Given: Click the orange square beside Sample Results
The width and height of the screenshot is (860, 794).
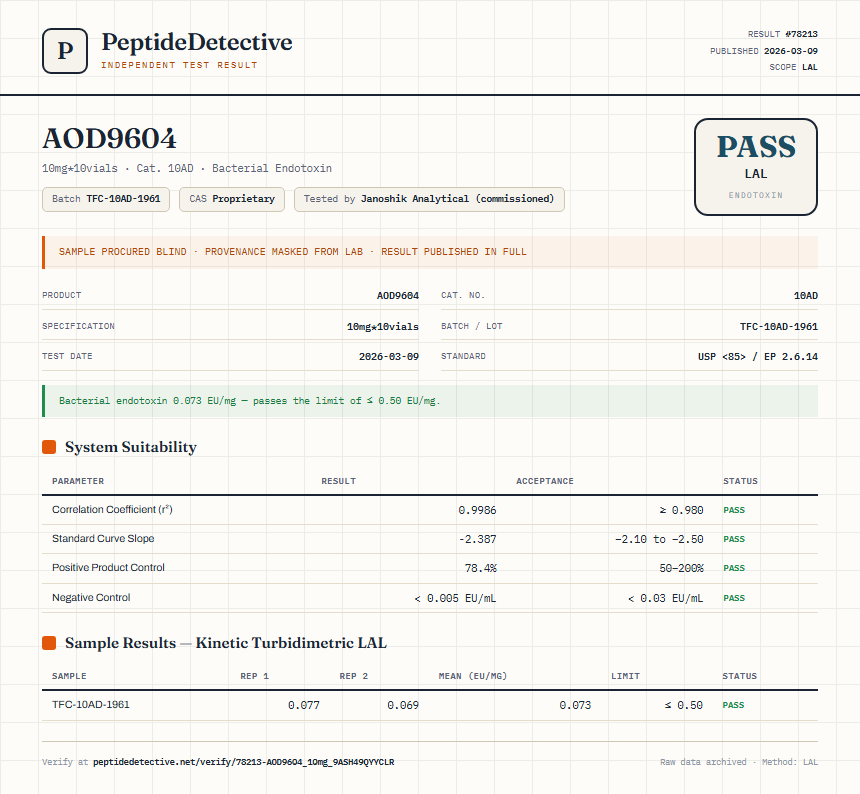Looking at the screenshot, I should 49,643.
